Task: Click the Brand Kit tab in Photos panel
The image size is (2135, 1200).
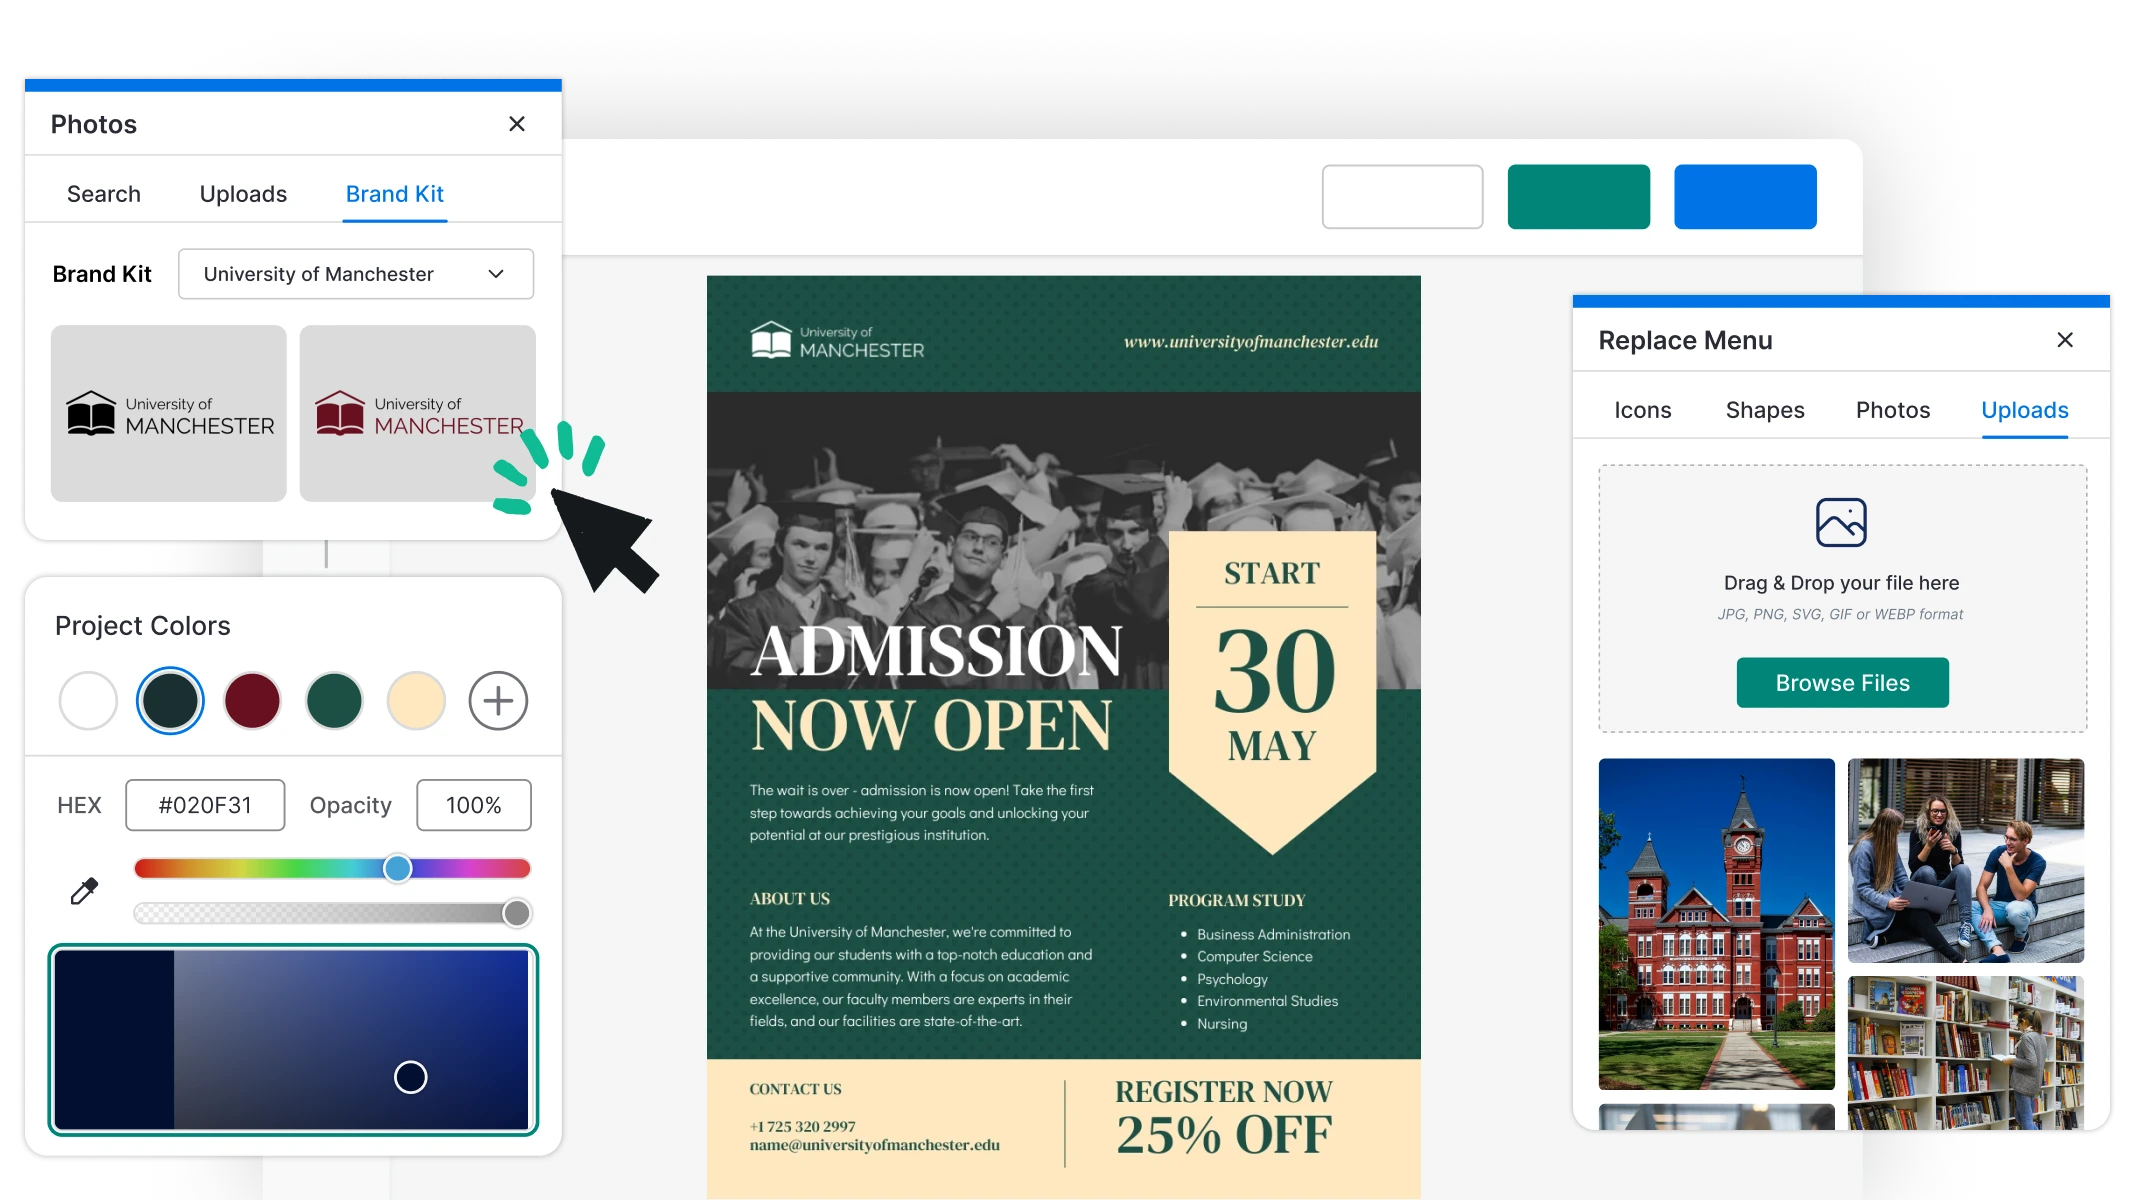Action: pyautogui.click(x=394, y=192)
